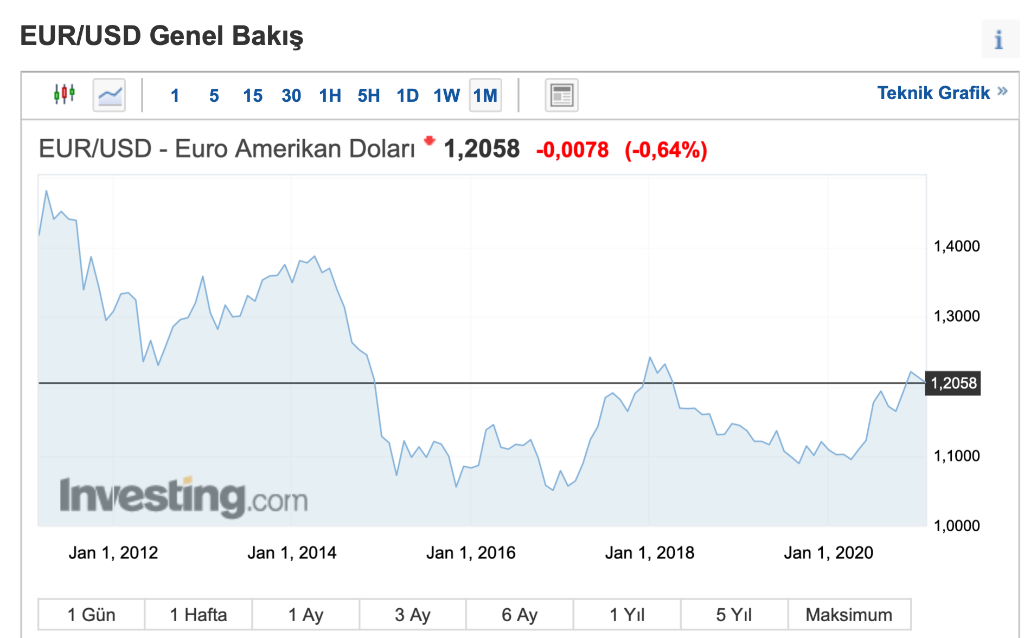Click the 1,2058 price marker label
The width and height of the screenshot is (1024, 638).
[x=953, y=383]
